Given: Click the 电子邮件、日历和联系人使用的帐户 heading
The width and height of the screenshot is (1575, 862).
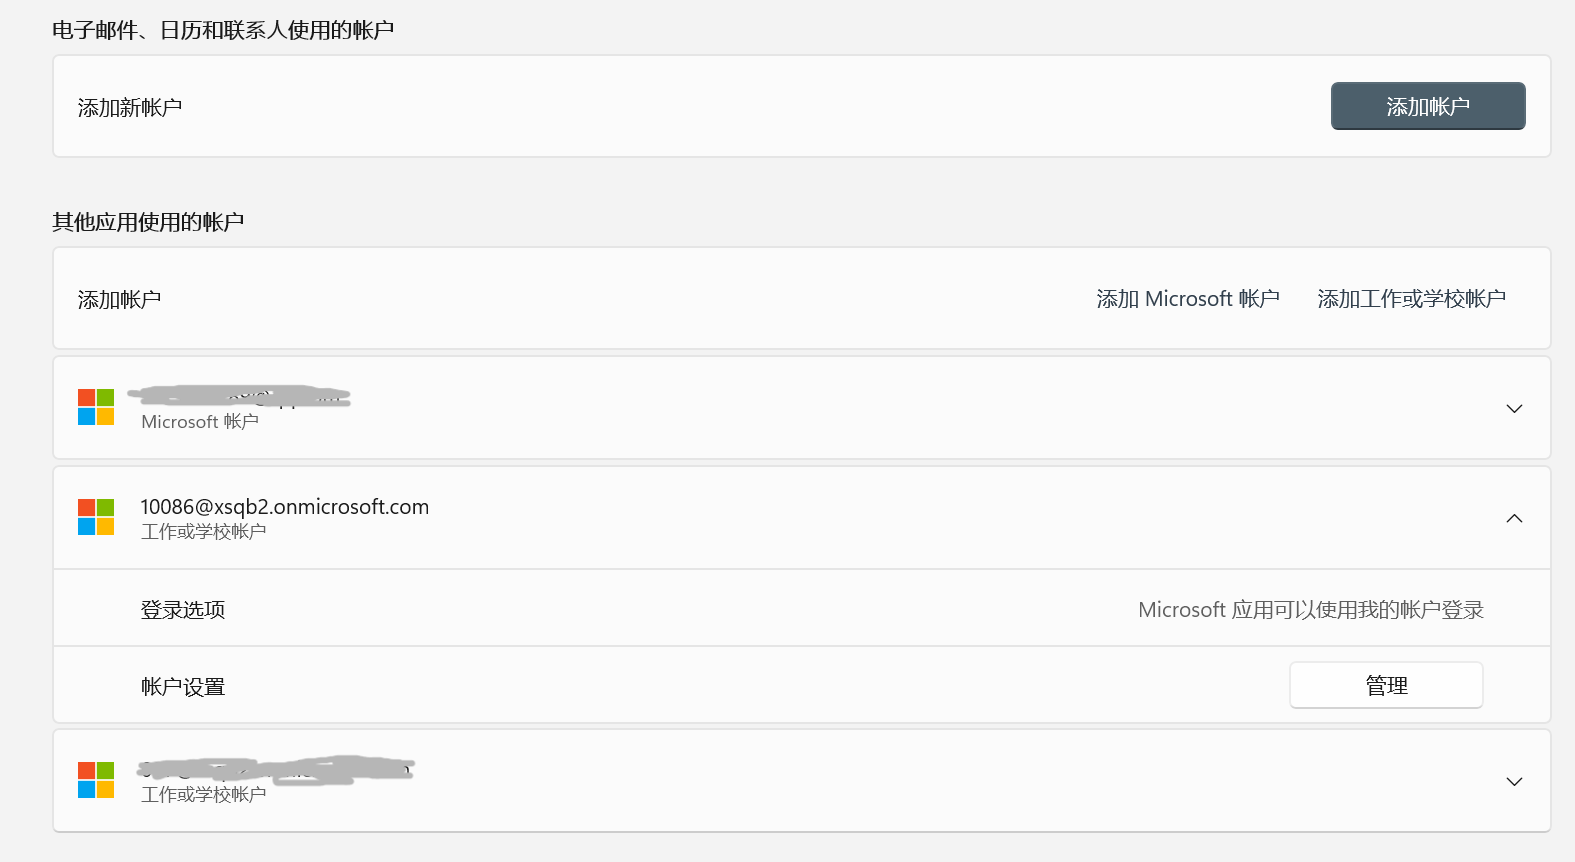Looking at the screenshot, I should (x=223, y=30).
